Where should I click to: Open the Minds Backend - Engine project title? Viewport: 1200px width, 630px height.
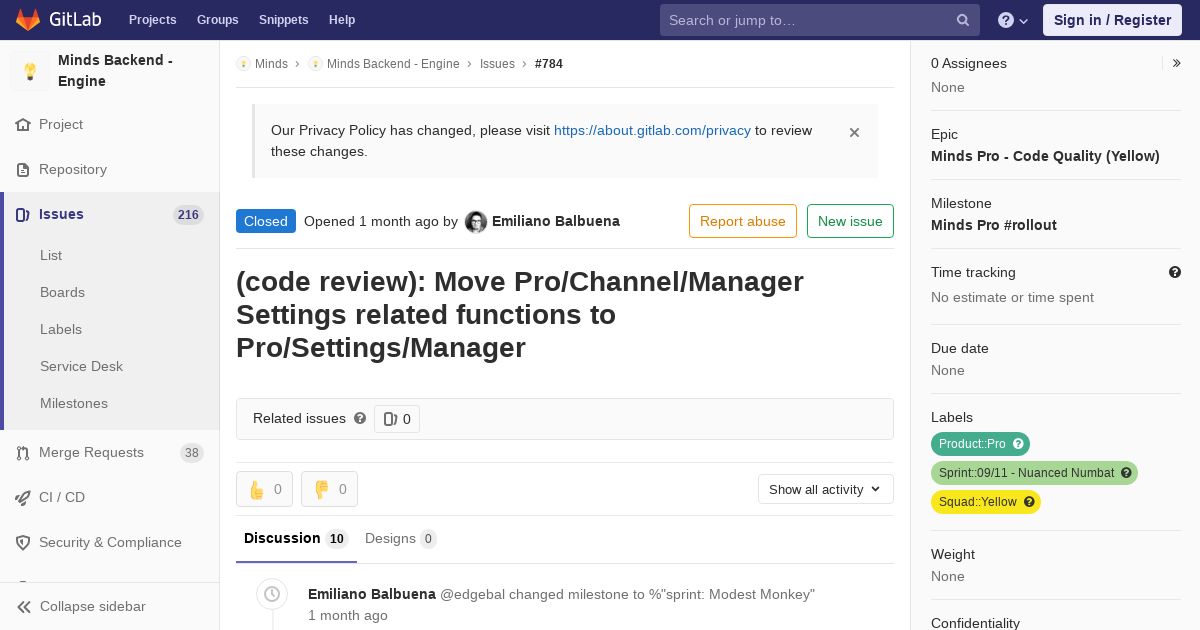click(x=115, y=70)
